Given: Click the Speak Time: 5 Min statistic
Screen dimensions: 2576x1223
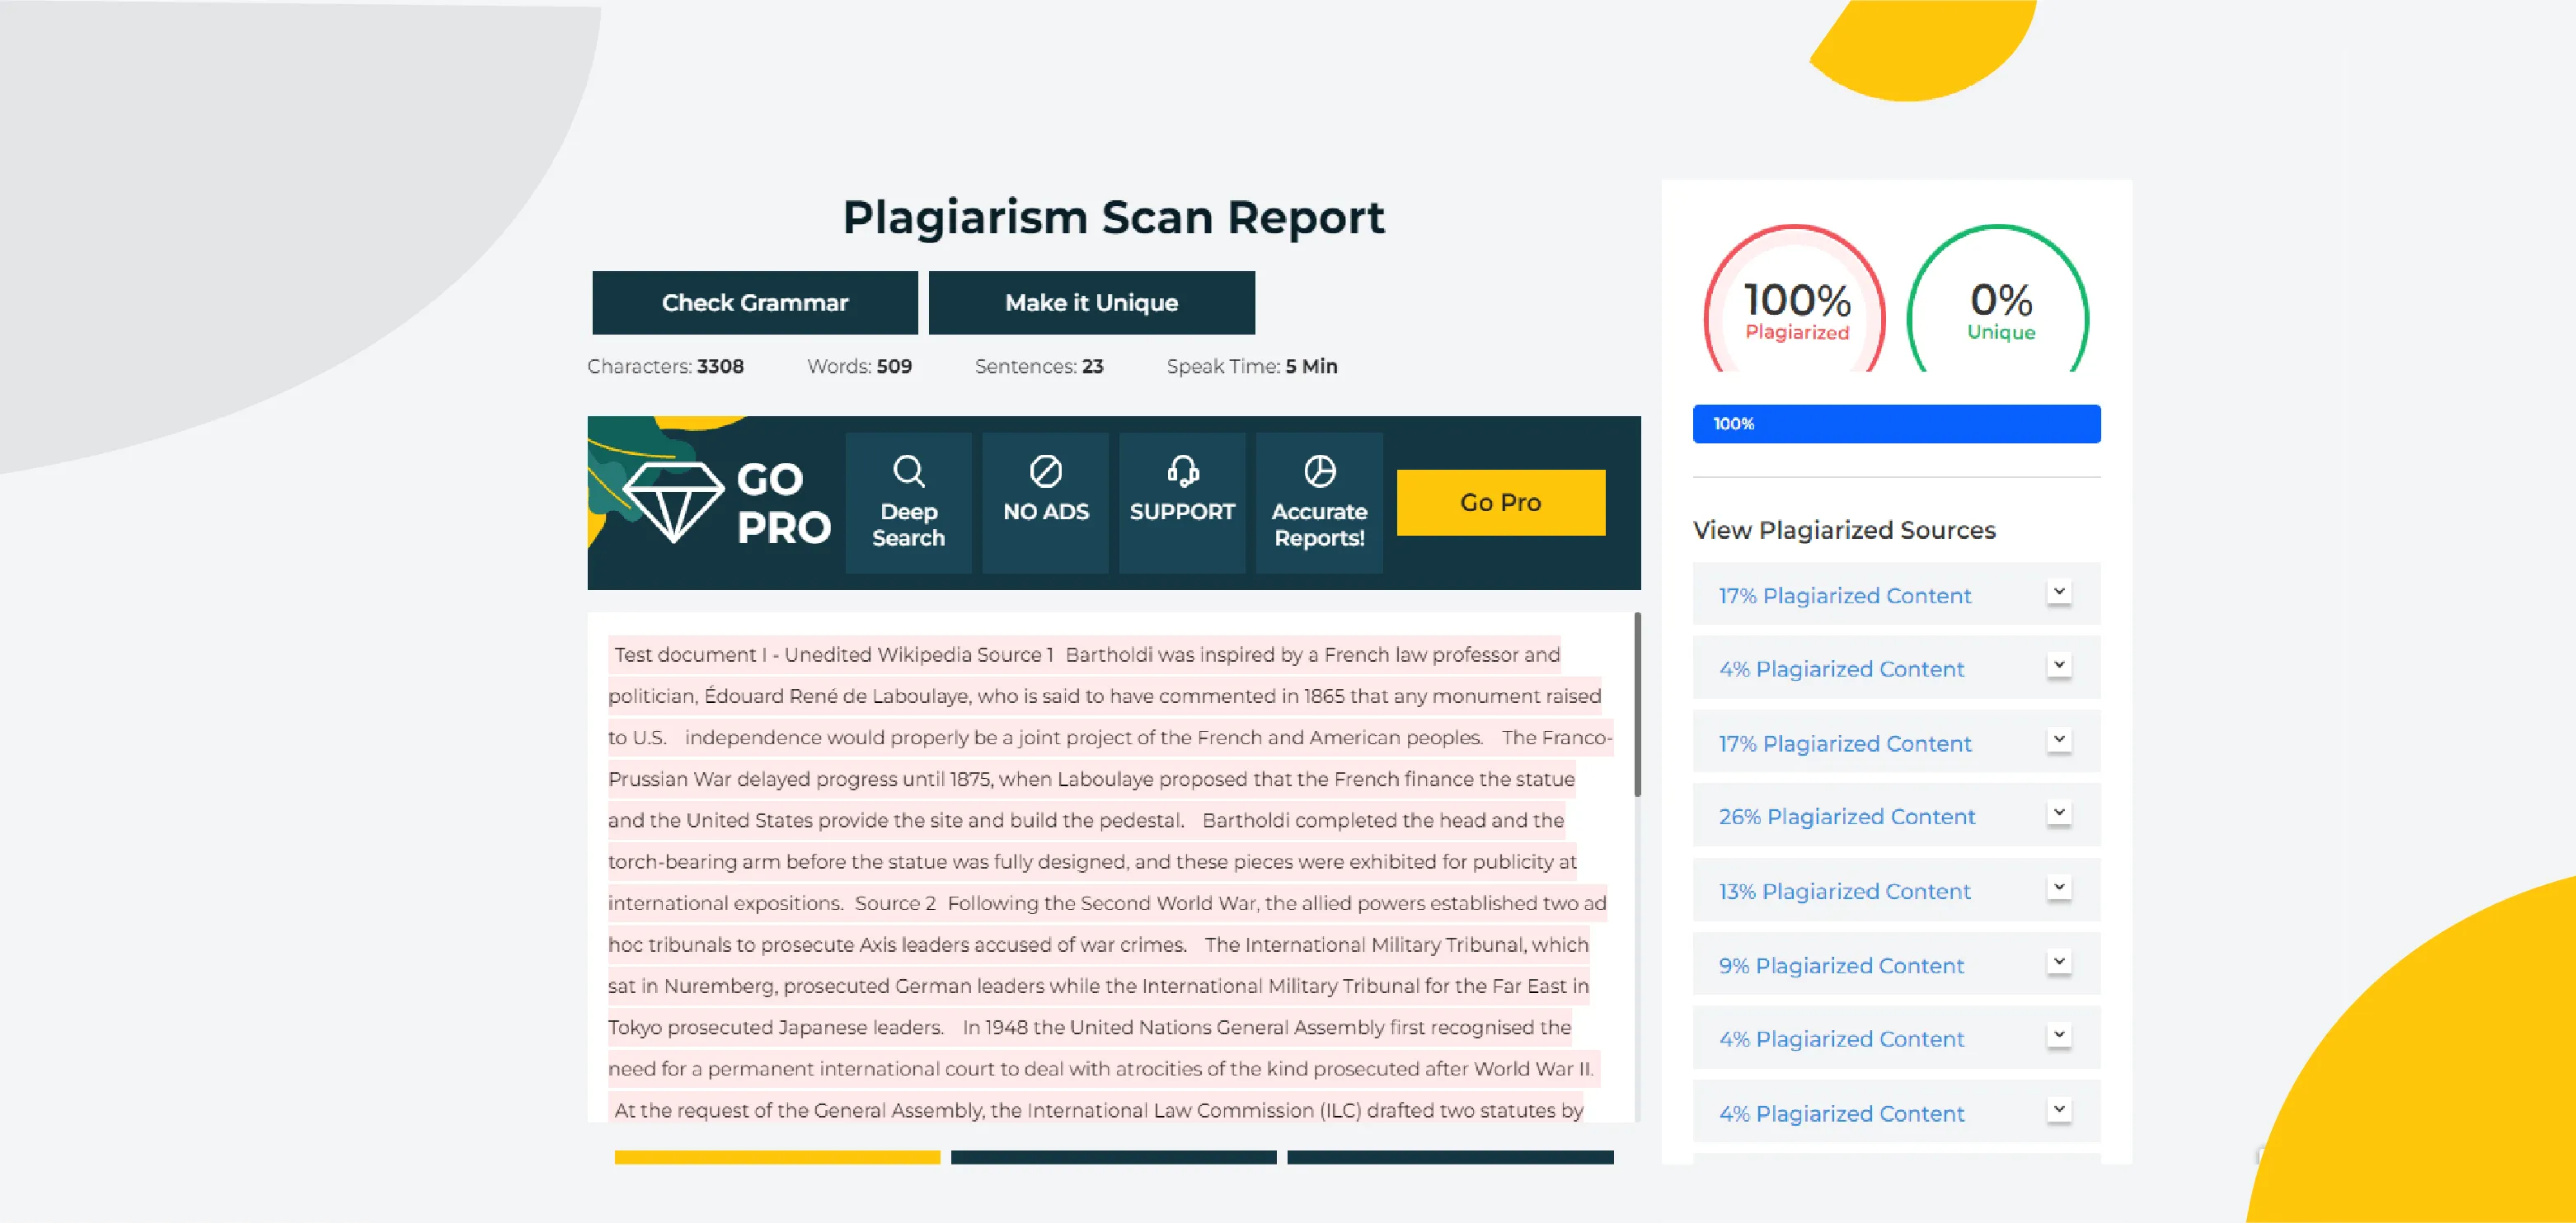Looking at the screenshot, I should pyautogui.click(x=1252, y=366).
